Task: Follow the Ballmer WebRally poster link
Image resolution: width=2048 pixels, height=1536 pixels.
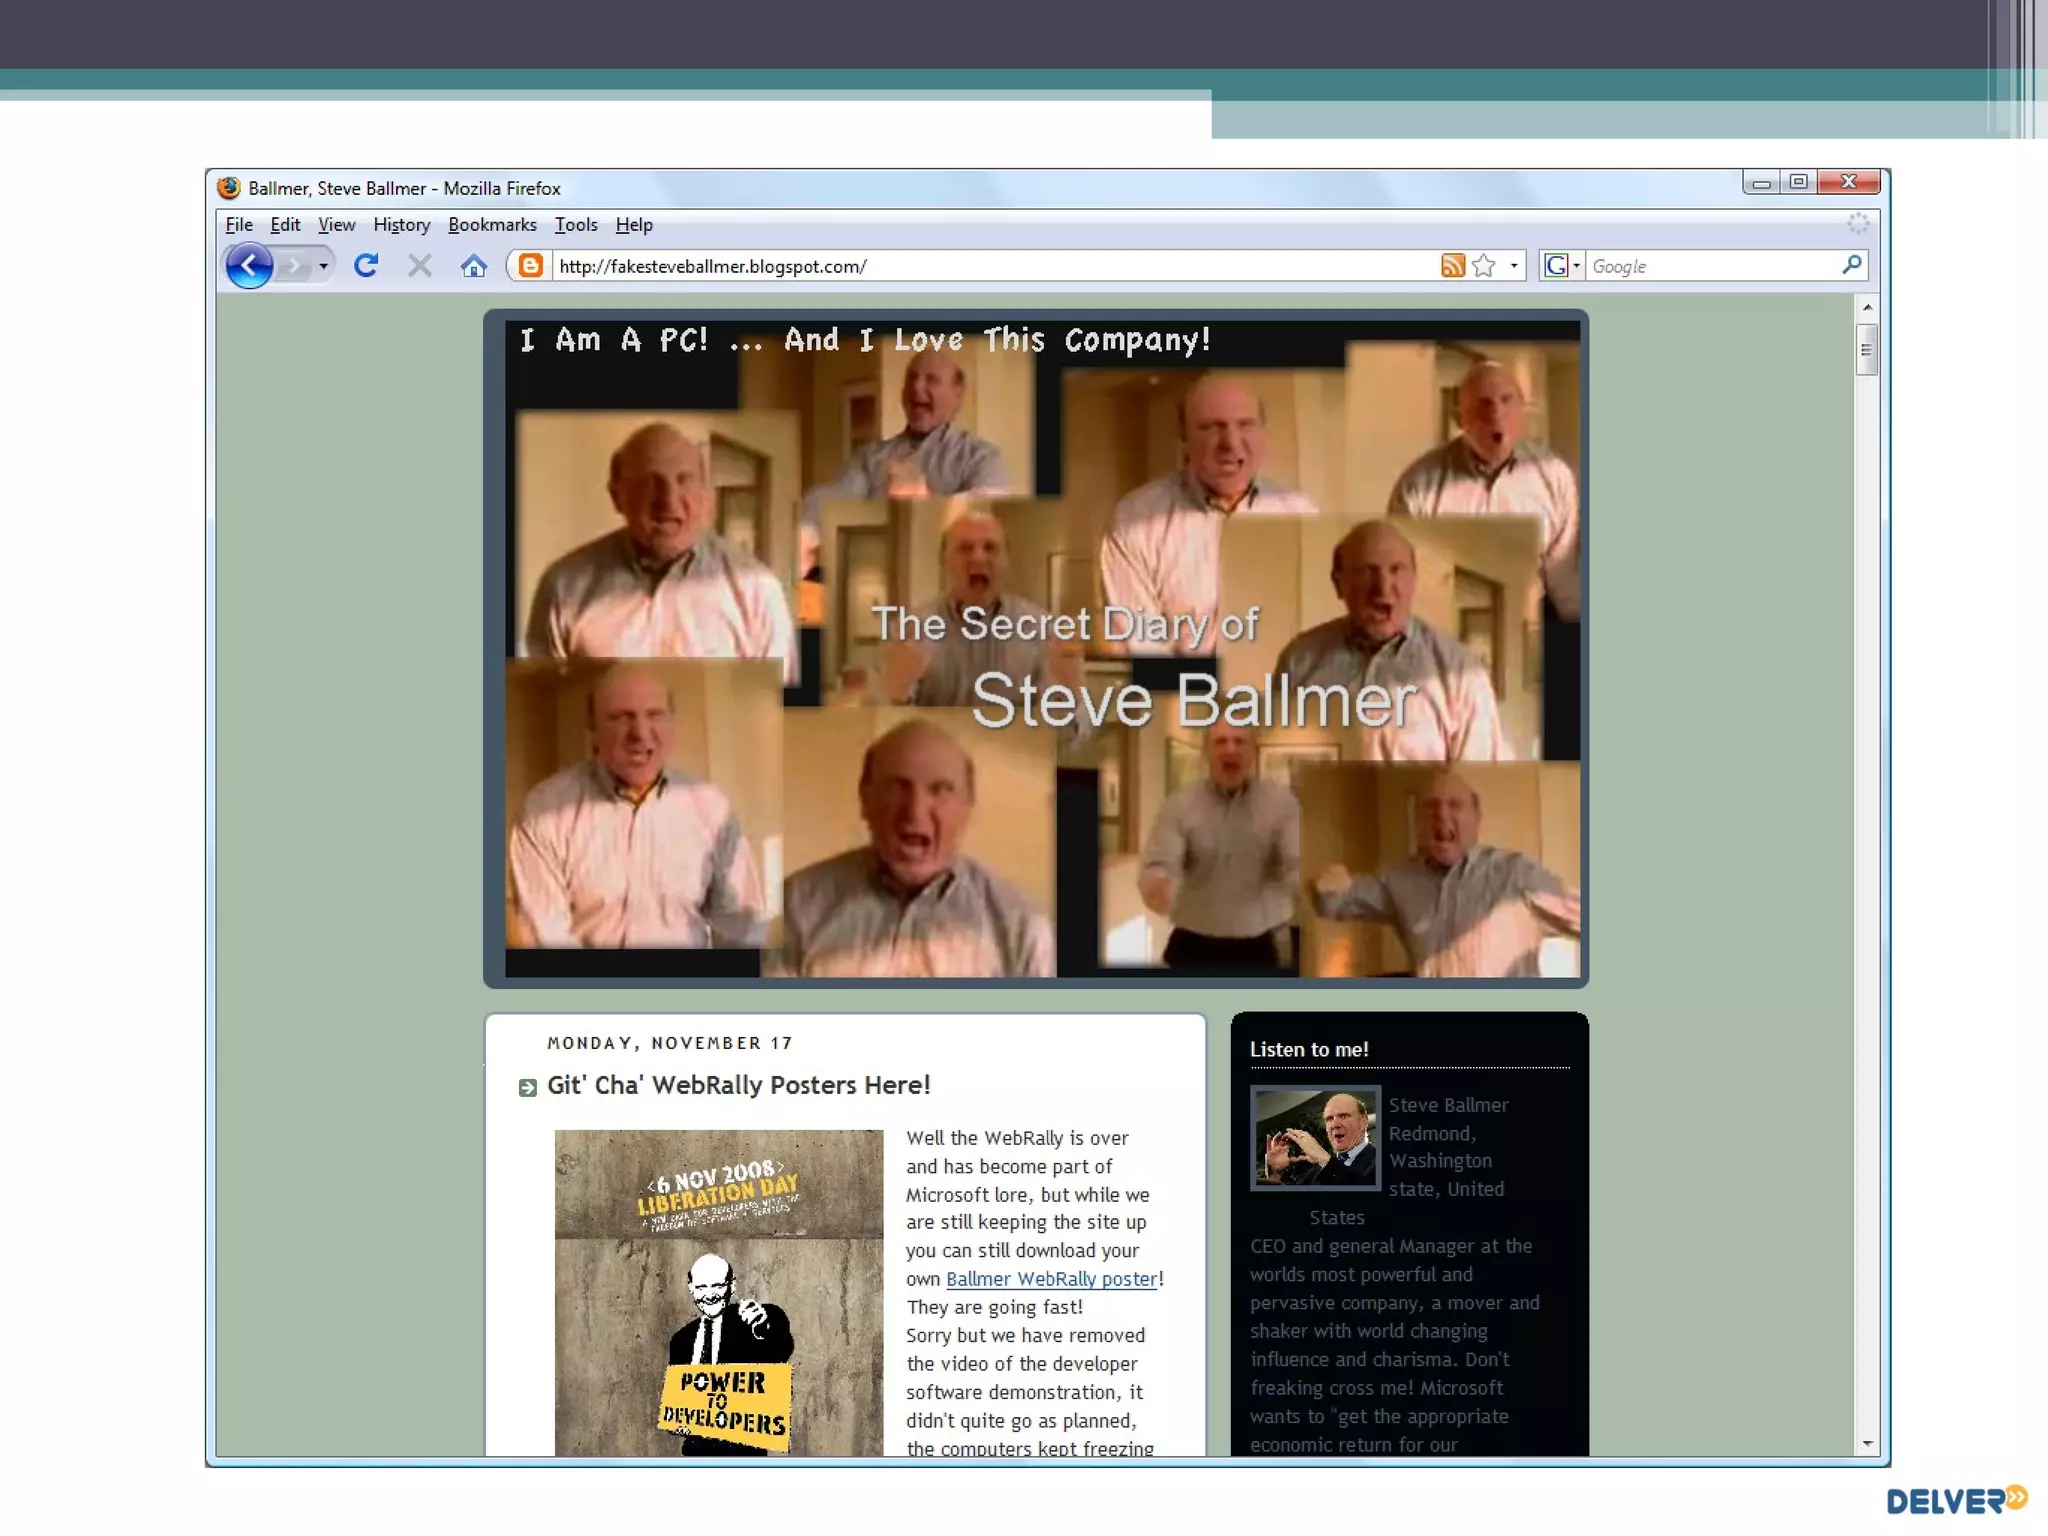Action: tap(1051, 1279)
